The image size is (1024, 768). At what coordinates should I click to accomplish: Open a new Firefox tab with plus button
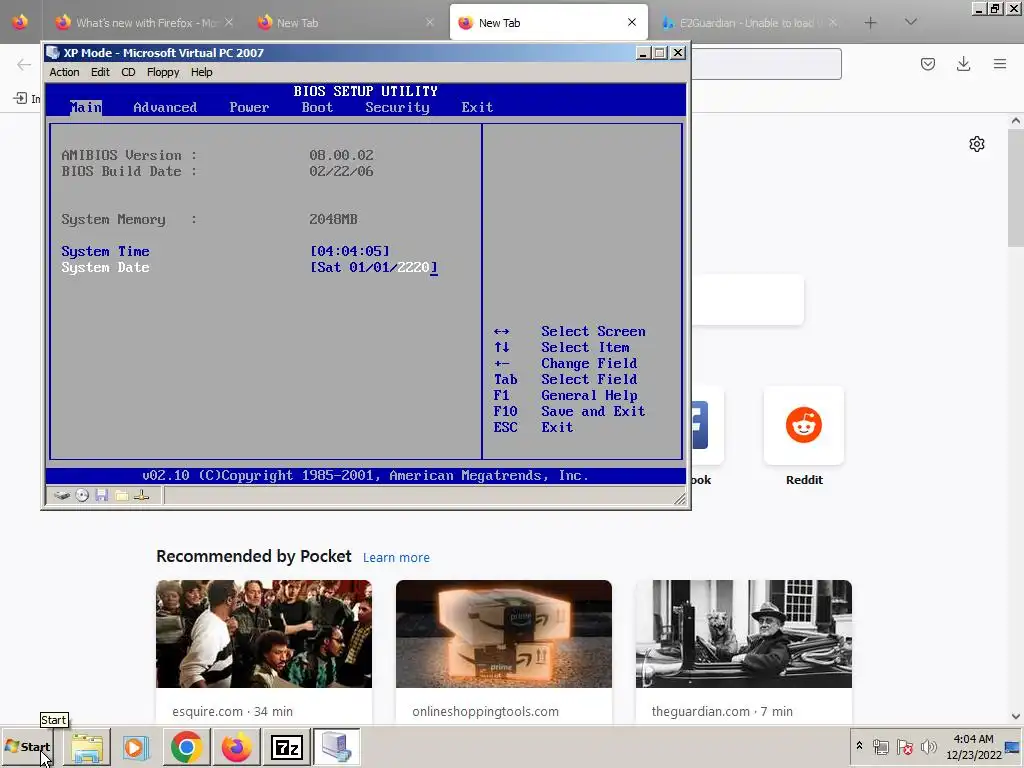point(871,22)
